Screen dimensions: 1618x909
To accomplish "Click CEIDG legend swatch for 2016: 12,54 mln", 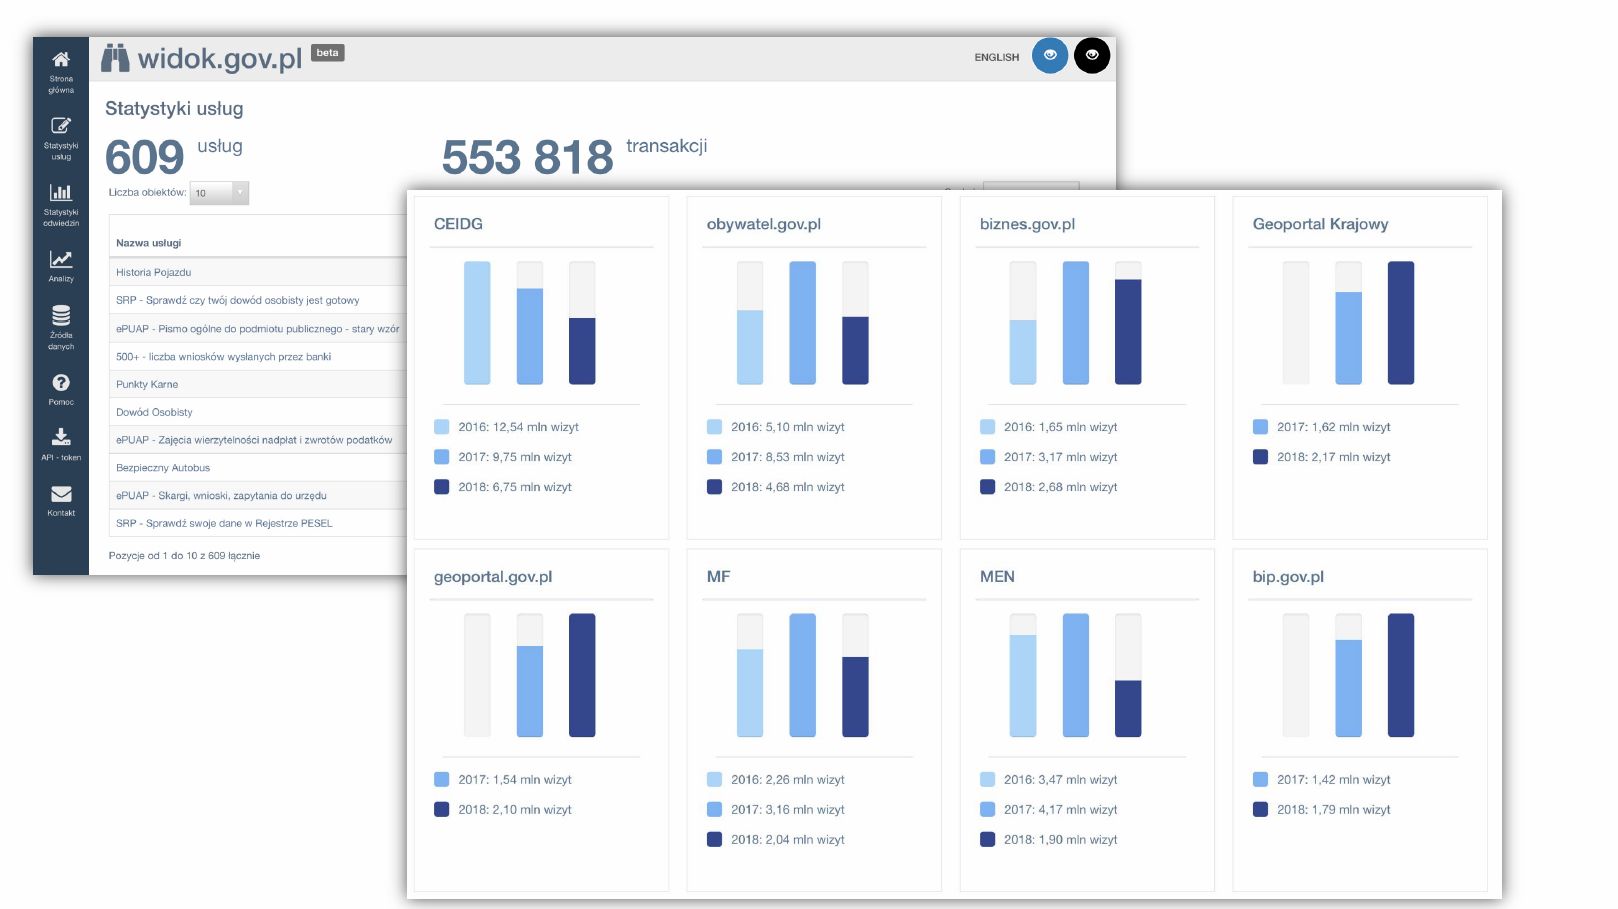I will [x=441, y=427].
